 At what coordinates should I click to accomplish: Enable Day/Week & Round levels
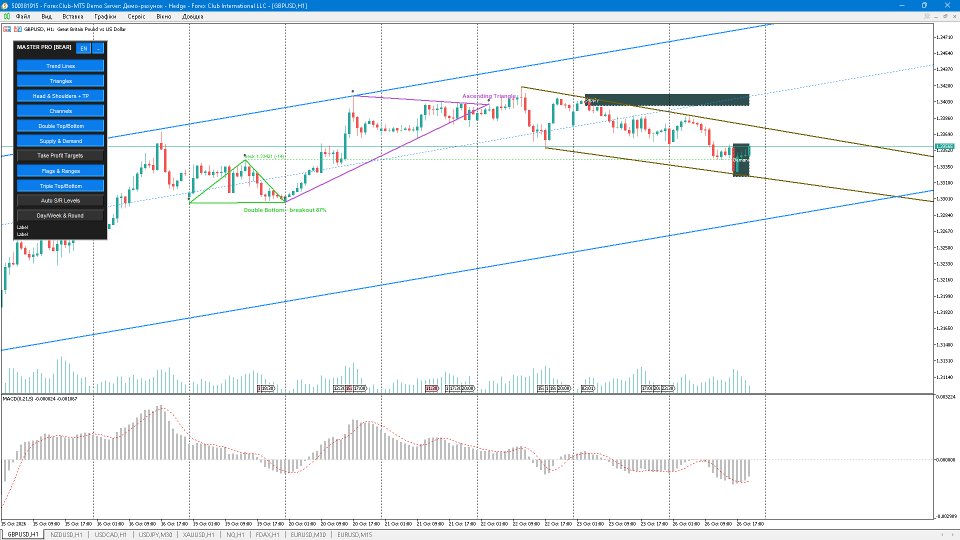click(x=61, y=216)
